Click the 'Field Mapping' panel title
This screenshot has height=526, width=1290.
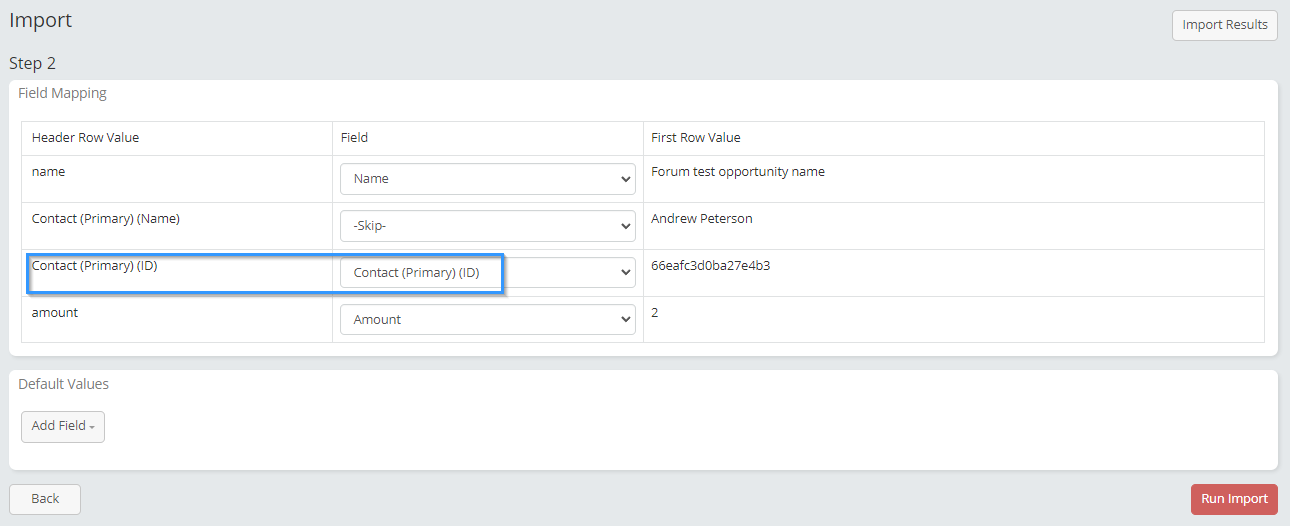tap(62, 94)
